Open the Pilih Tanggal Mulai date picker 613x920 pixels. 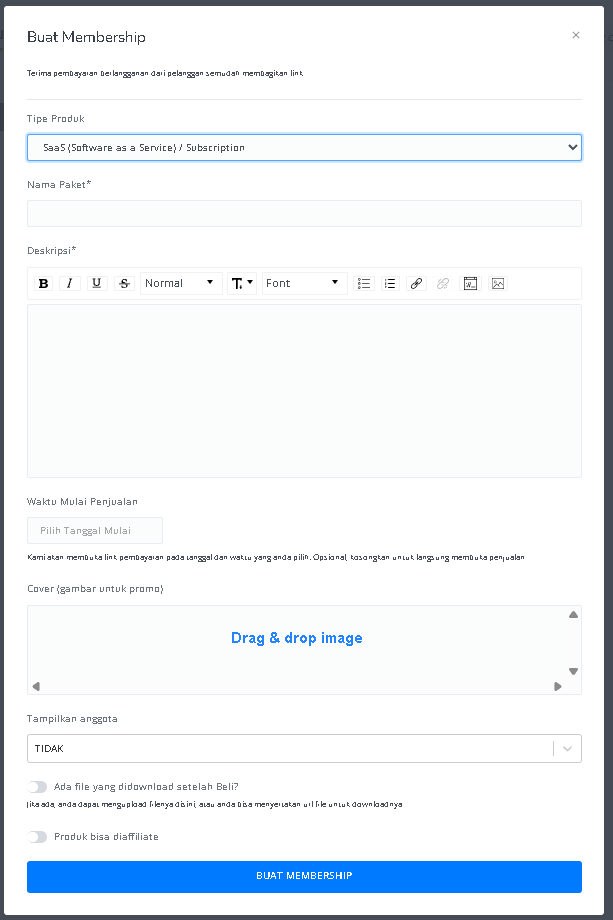pos(95,530)
